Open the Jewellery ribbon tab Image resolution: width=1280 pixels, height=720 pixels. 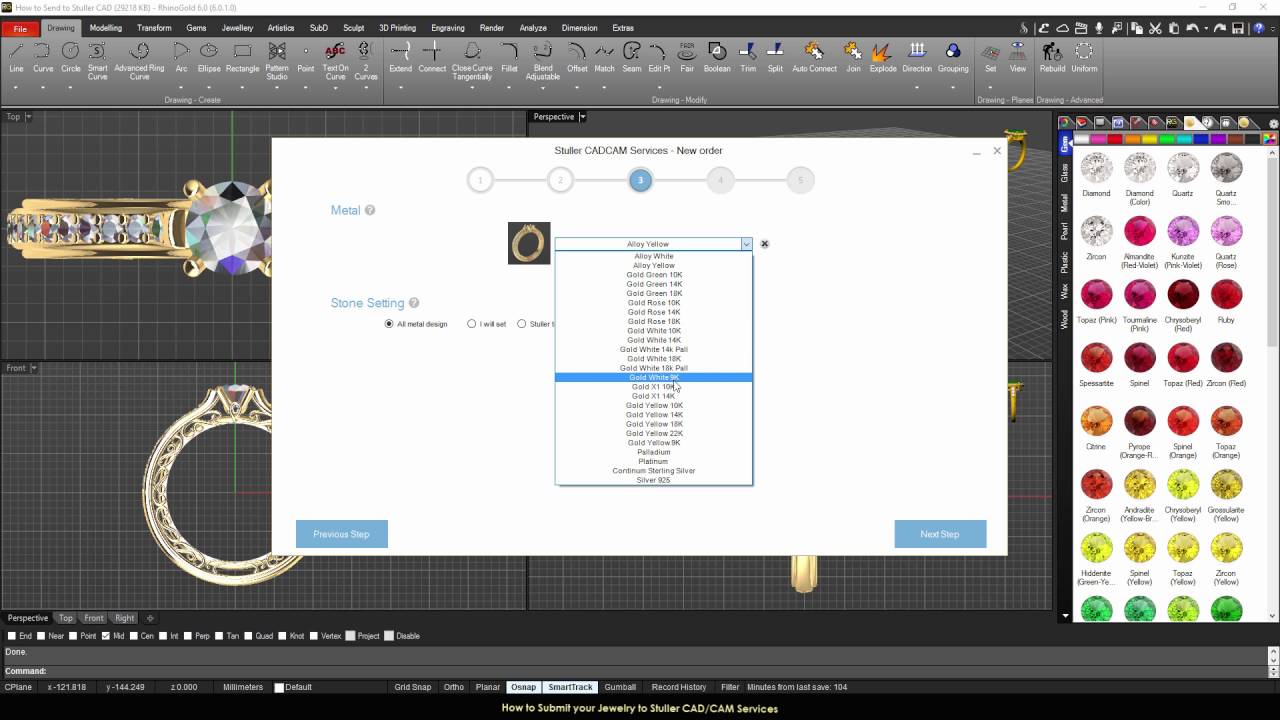click(x=237, y=28)
